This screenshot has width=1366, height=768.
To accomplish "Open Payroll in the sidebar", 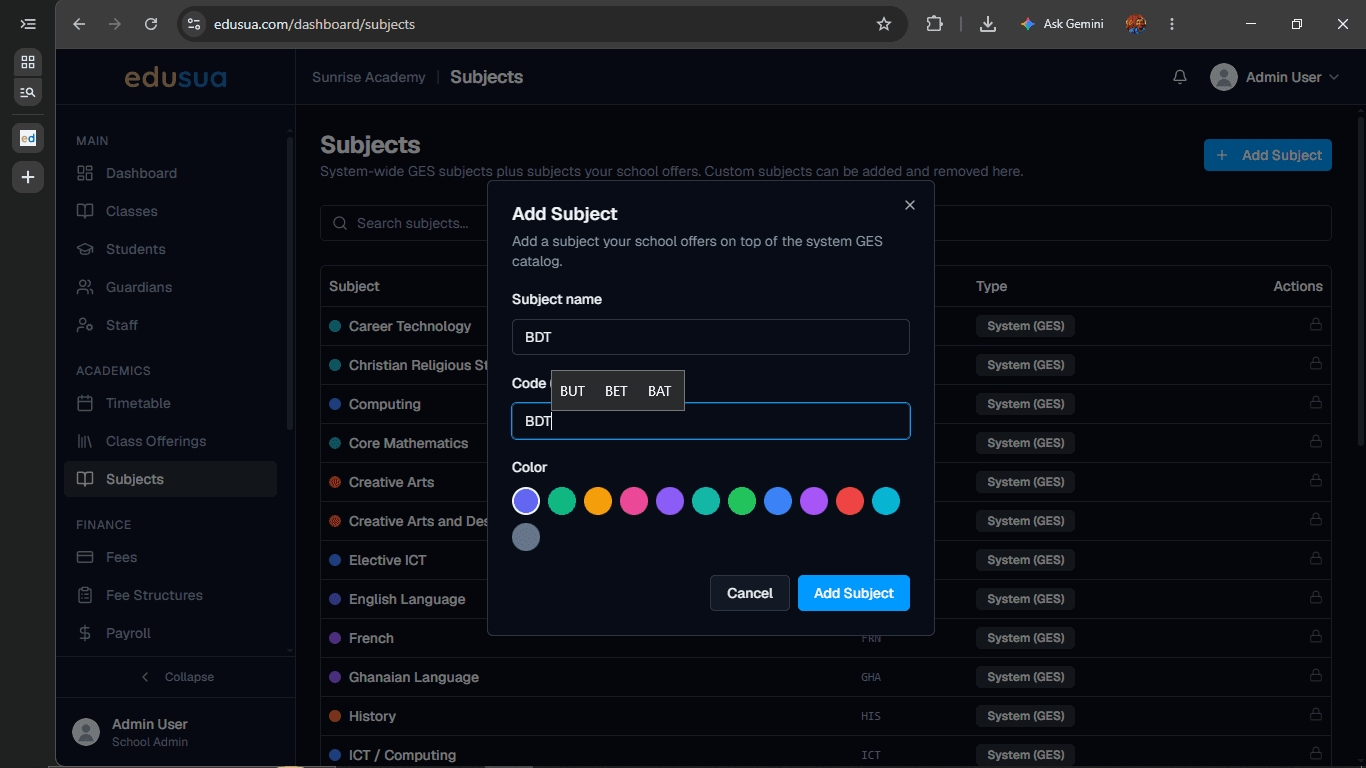I will click(x=170, y=633).
